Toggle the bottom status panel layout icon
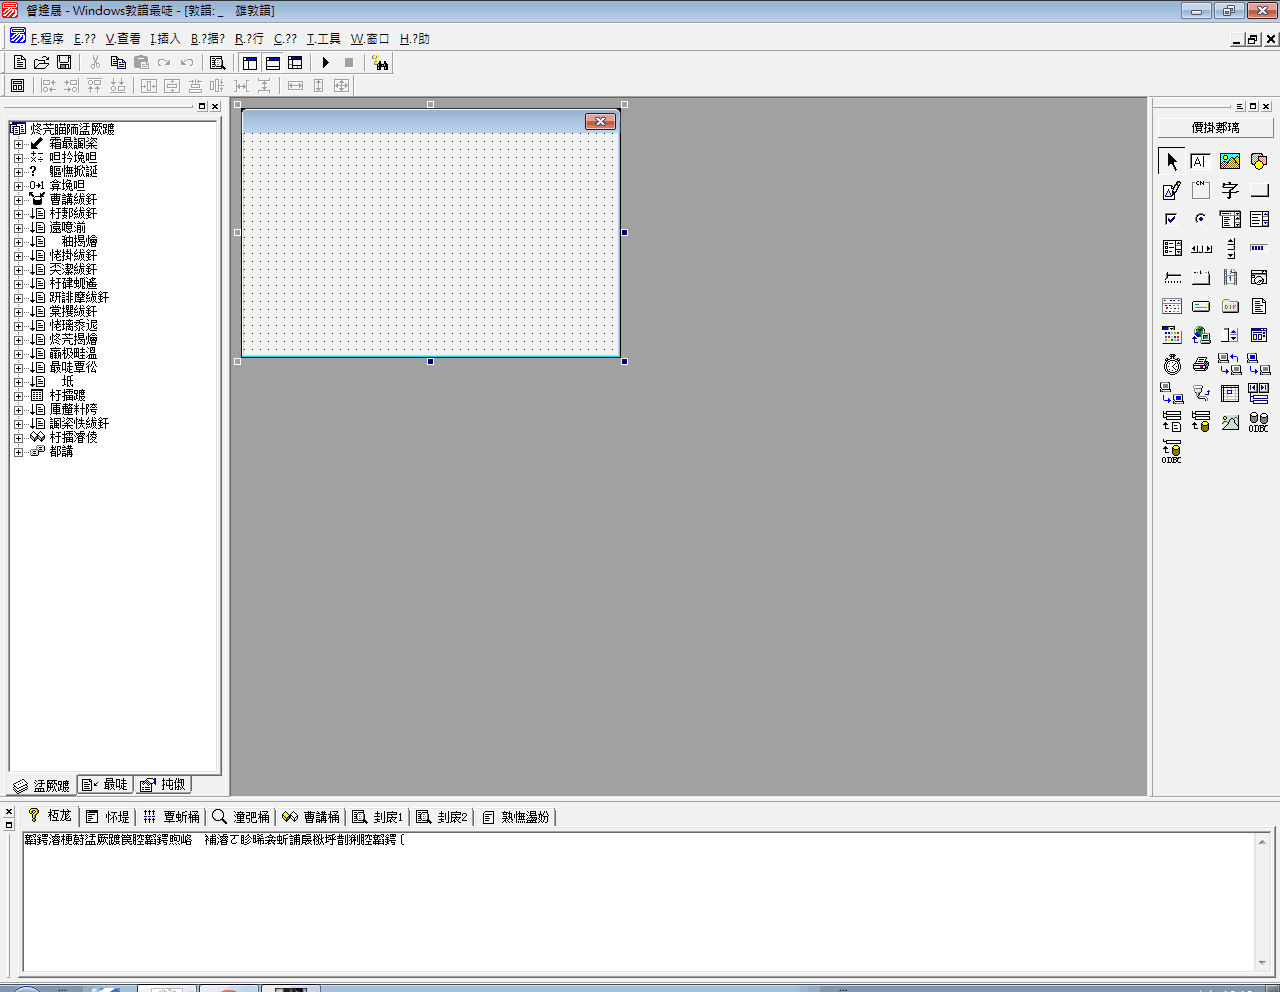This screenshot has height=992, width=1280. click(273, 62)
